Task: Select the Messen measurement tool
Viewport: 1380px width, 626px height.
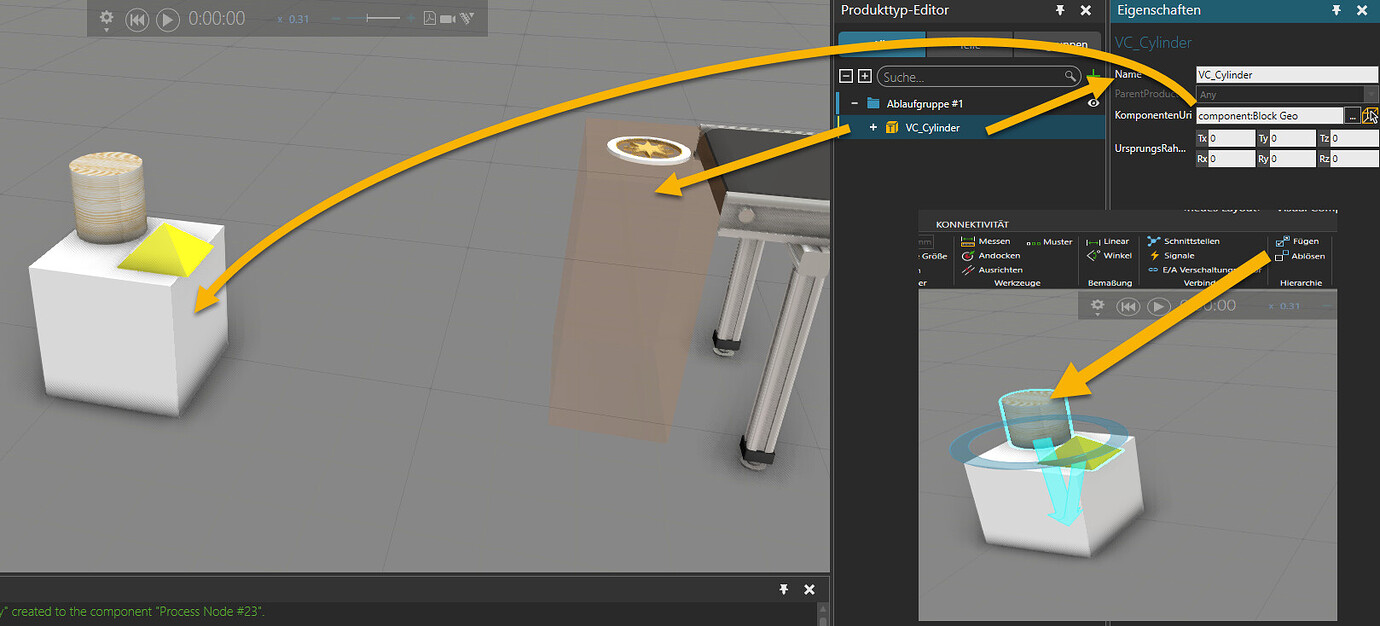Action: (966, 242)
